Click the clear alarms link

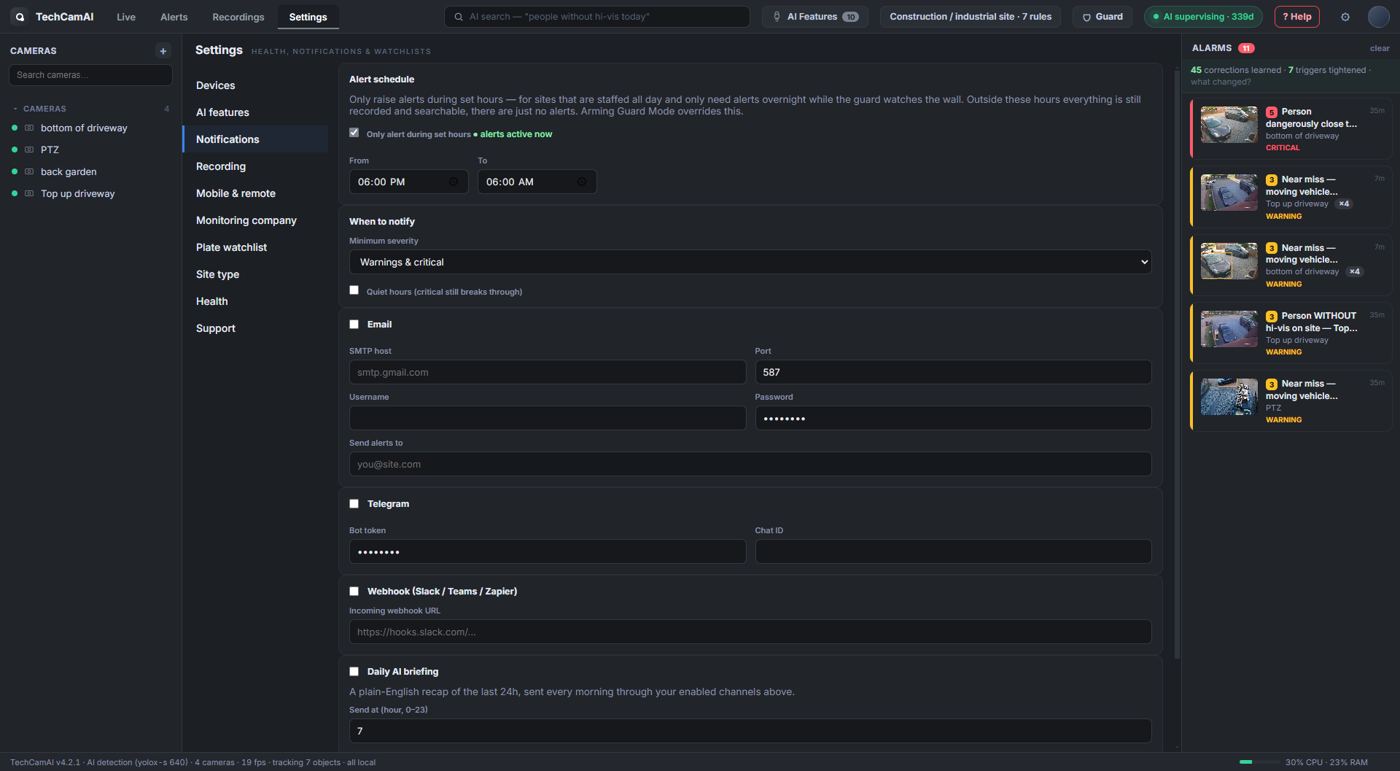tap(1379, 48)
